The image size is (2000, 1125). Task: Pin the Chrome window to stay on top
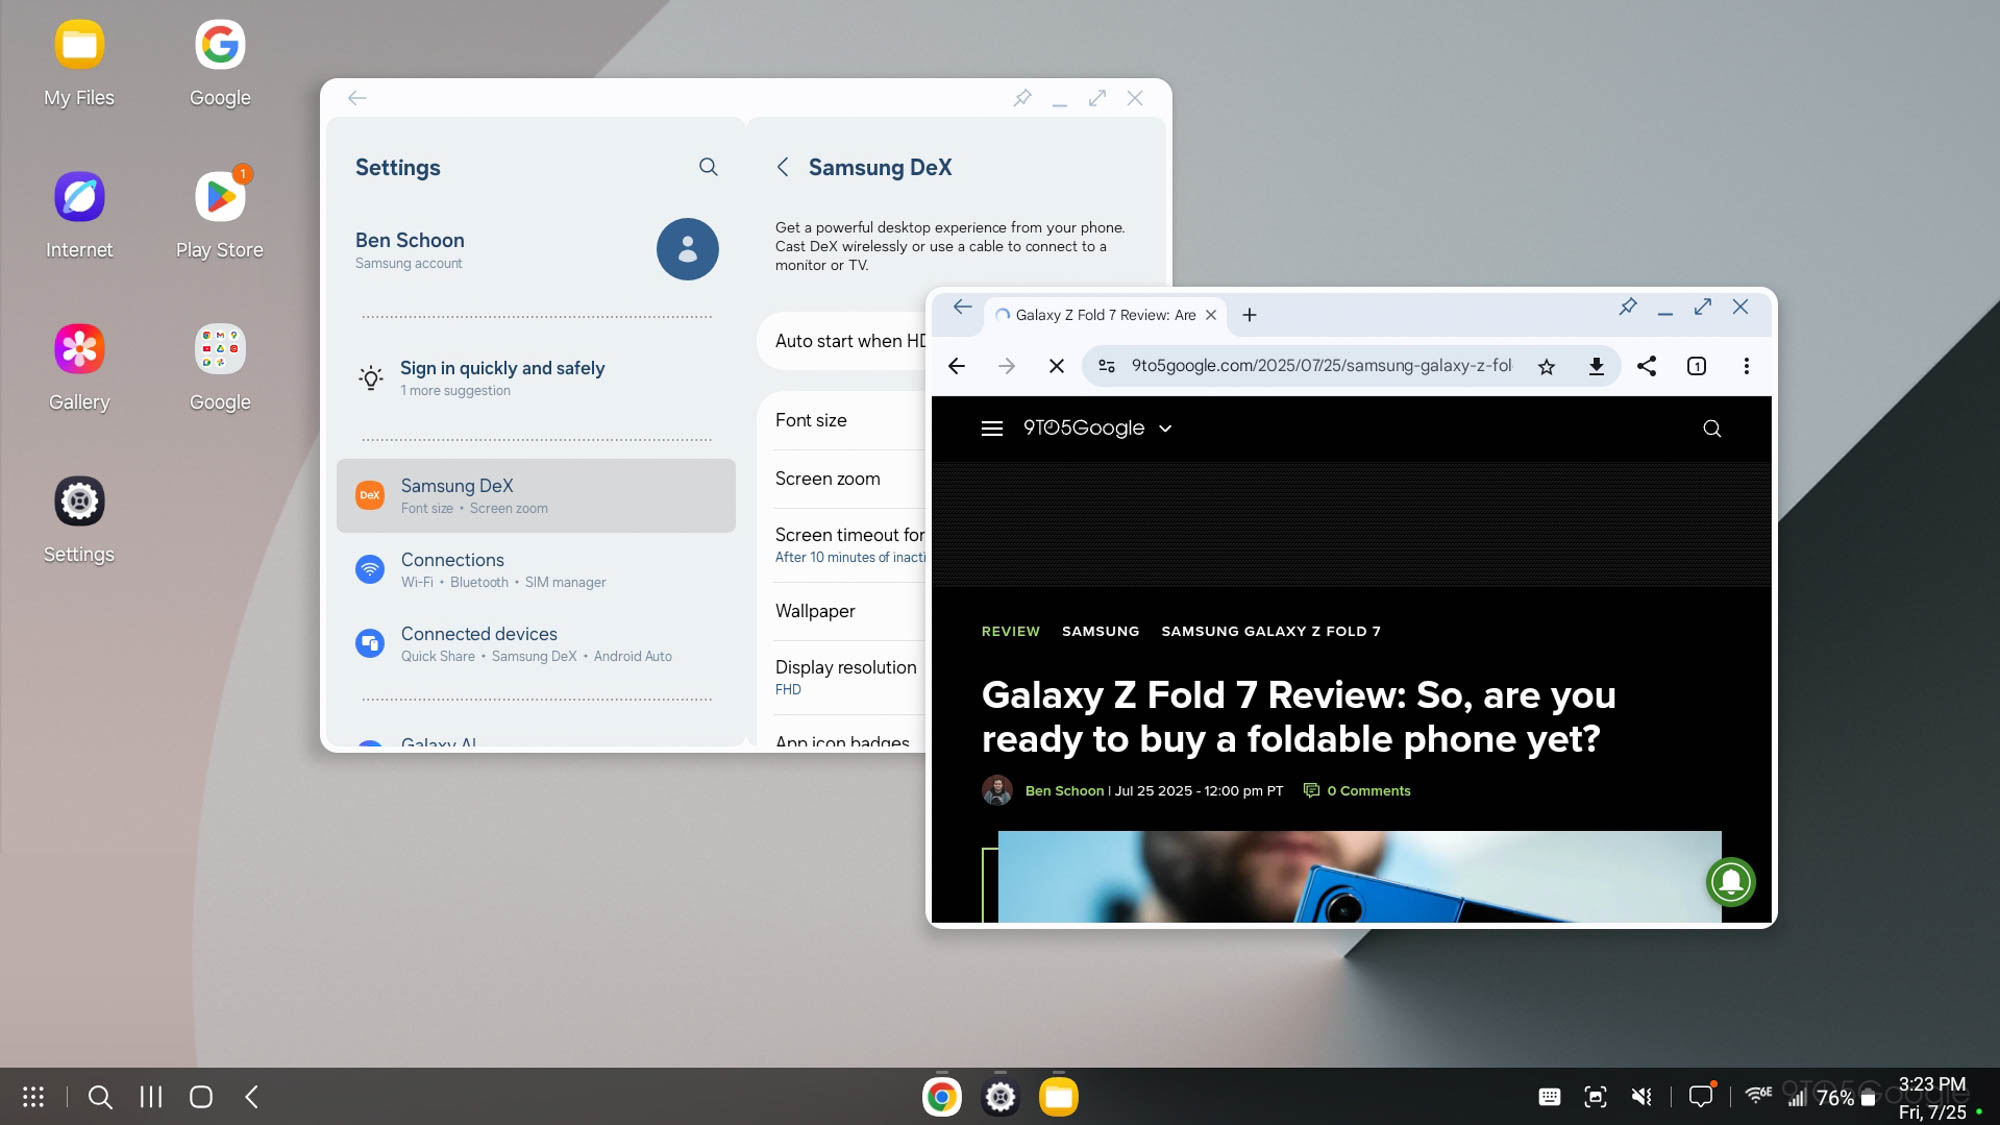click(x=1628, y=307)
